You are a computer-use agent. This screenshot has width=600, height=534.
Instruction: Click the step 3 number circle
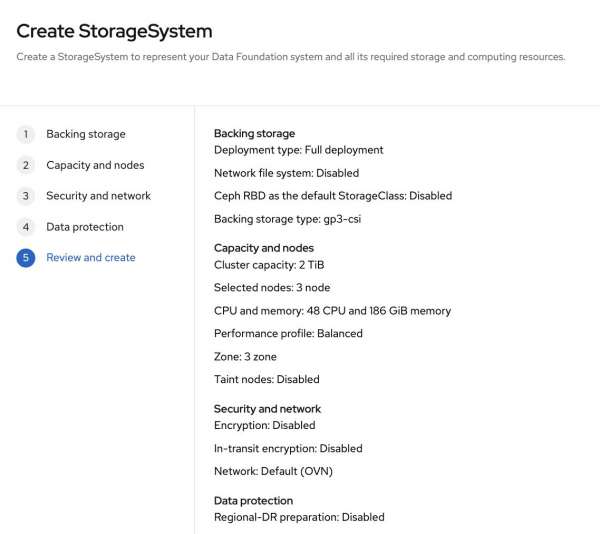(x=26, y=196)
